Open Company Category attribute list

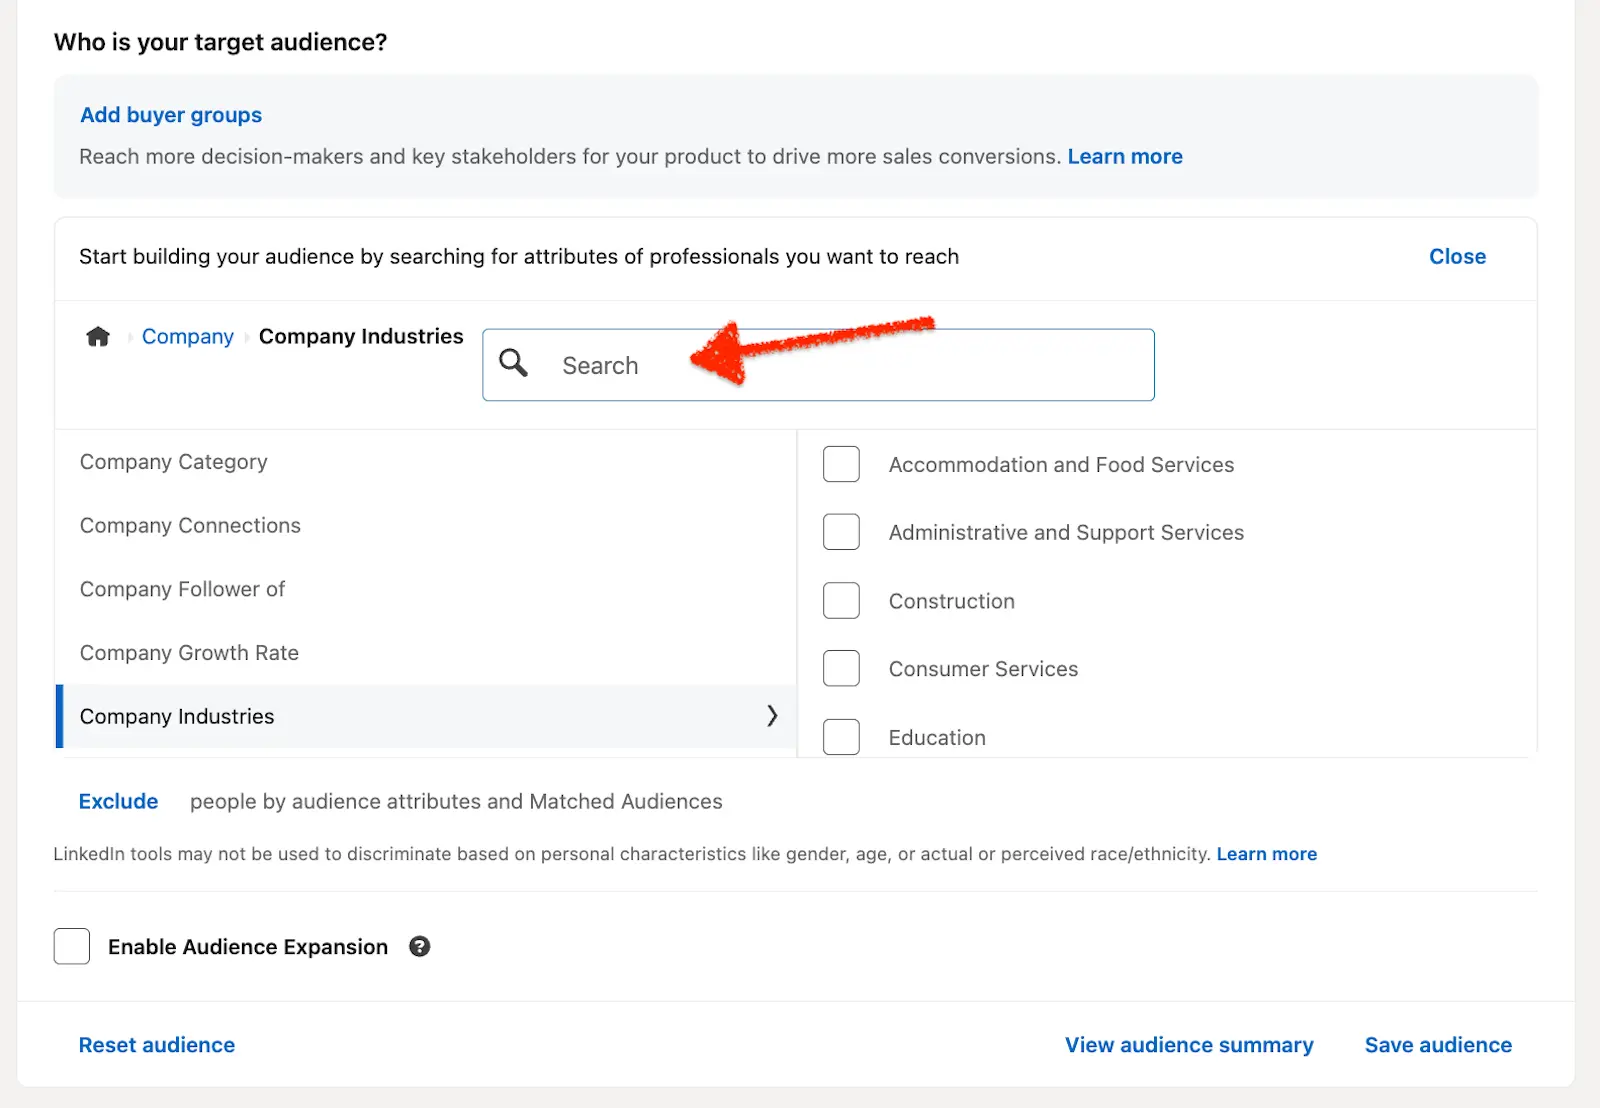click(174, 462)
